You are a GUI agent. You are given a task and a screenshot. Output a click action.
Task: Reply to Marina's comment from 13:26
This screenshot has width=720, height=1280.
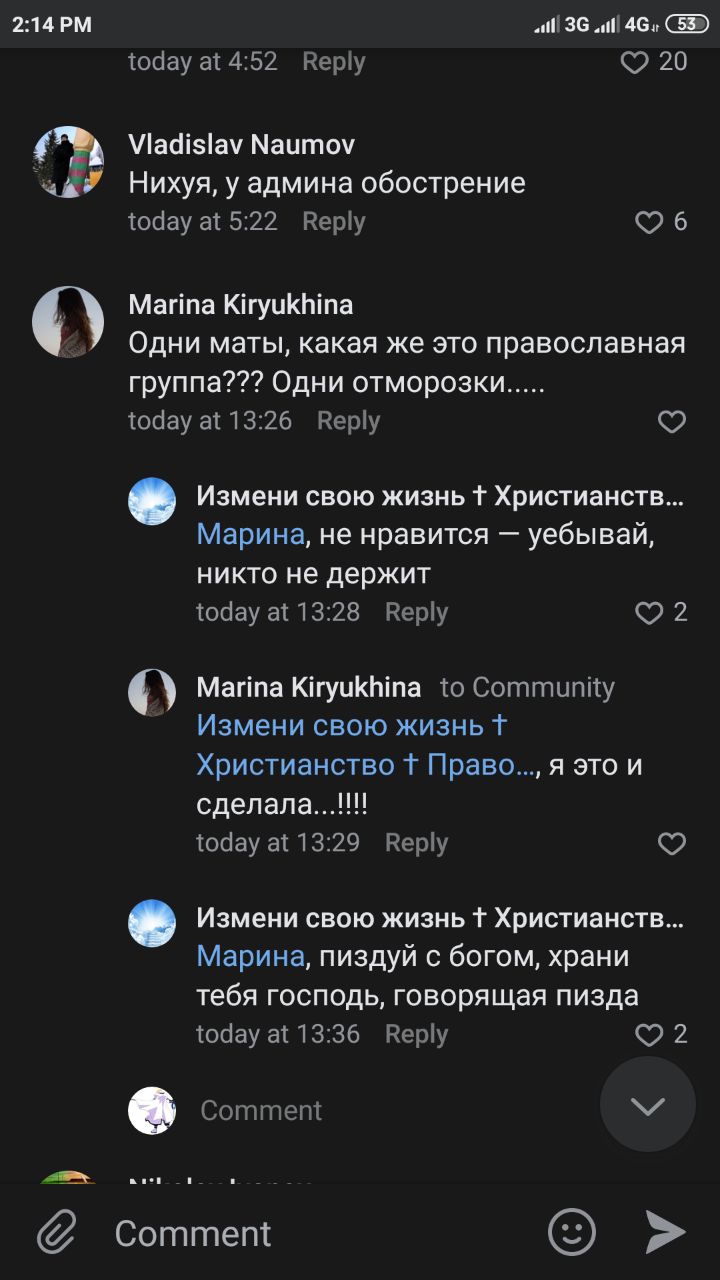coord(348,421)
